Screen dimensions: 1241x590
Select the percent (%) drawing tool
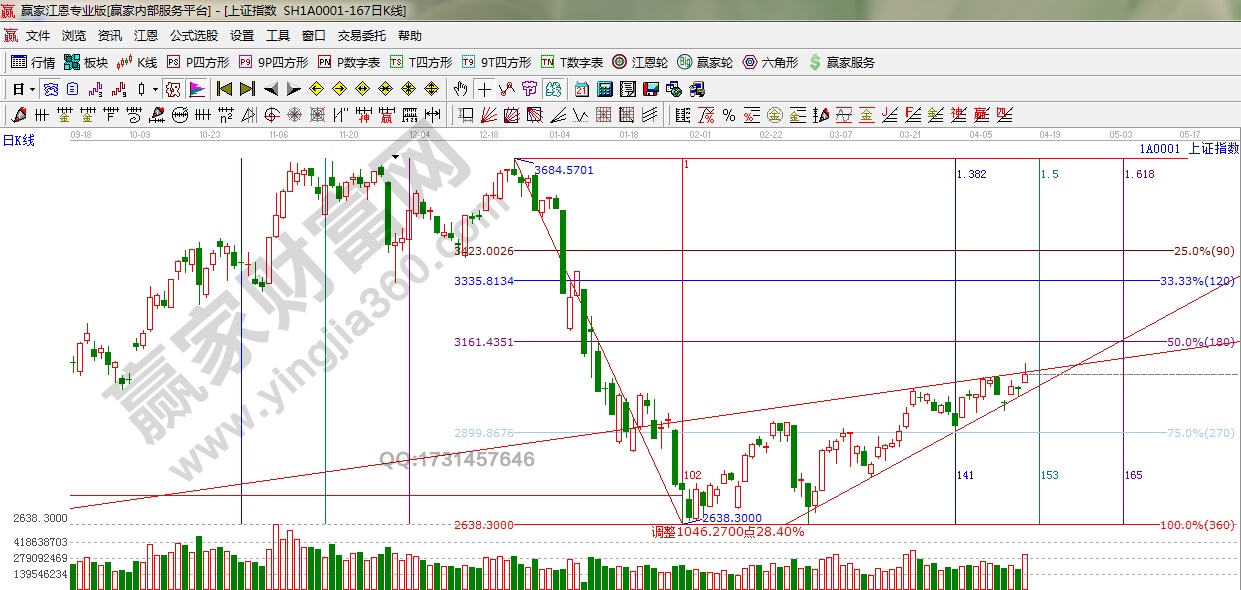pyautogui.click(x=728, y=115)
